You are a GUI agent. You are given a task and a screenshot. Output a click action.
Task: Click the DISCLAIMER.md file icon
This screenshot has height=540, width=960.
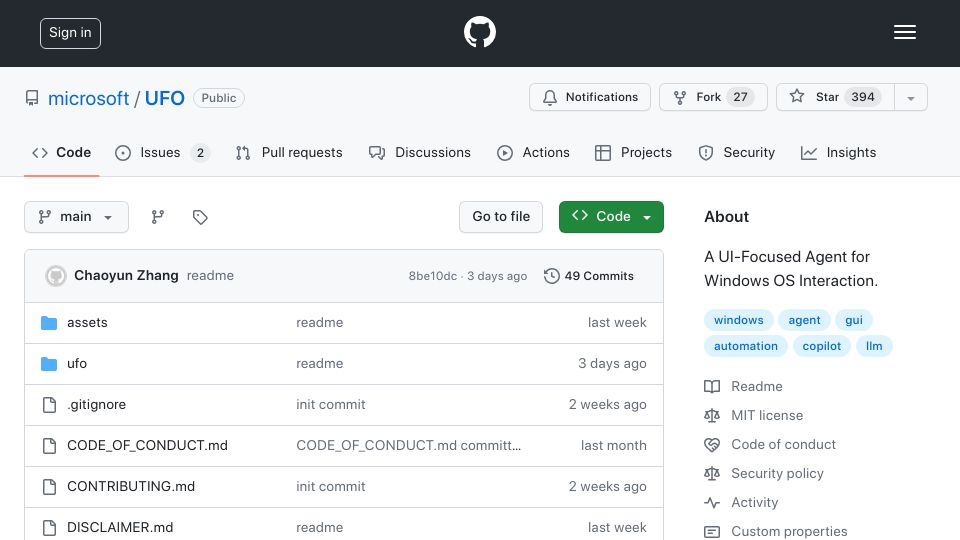tap(49, 527)
